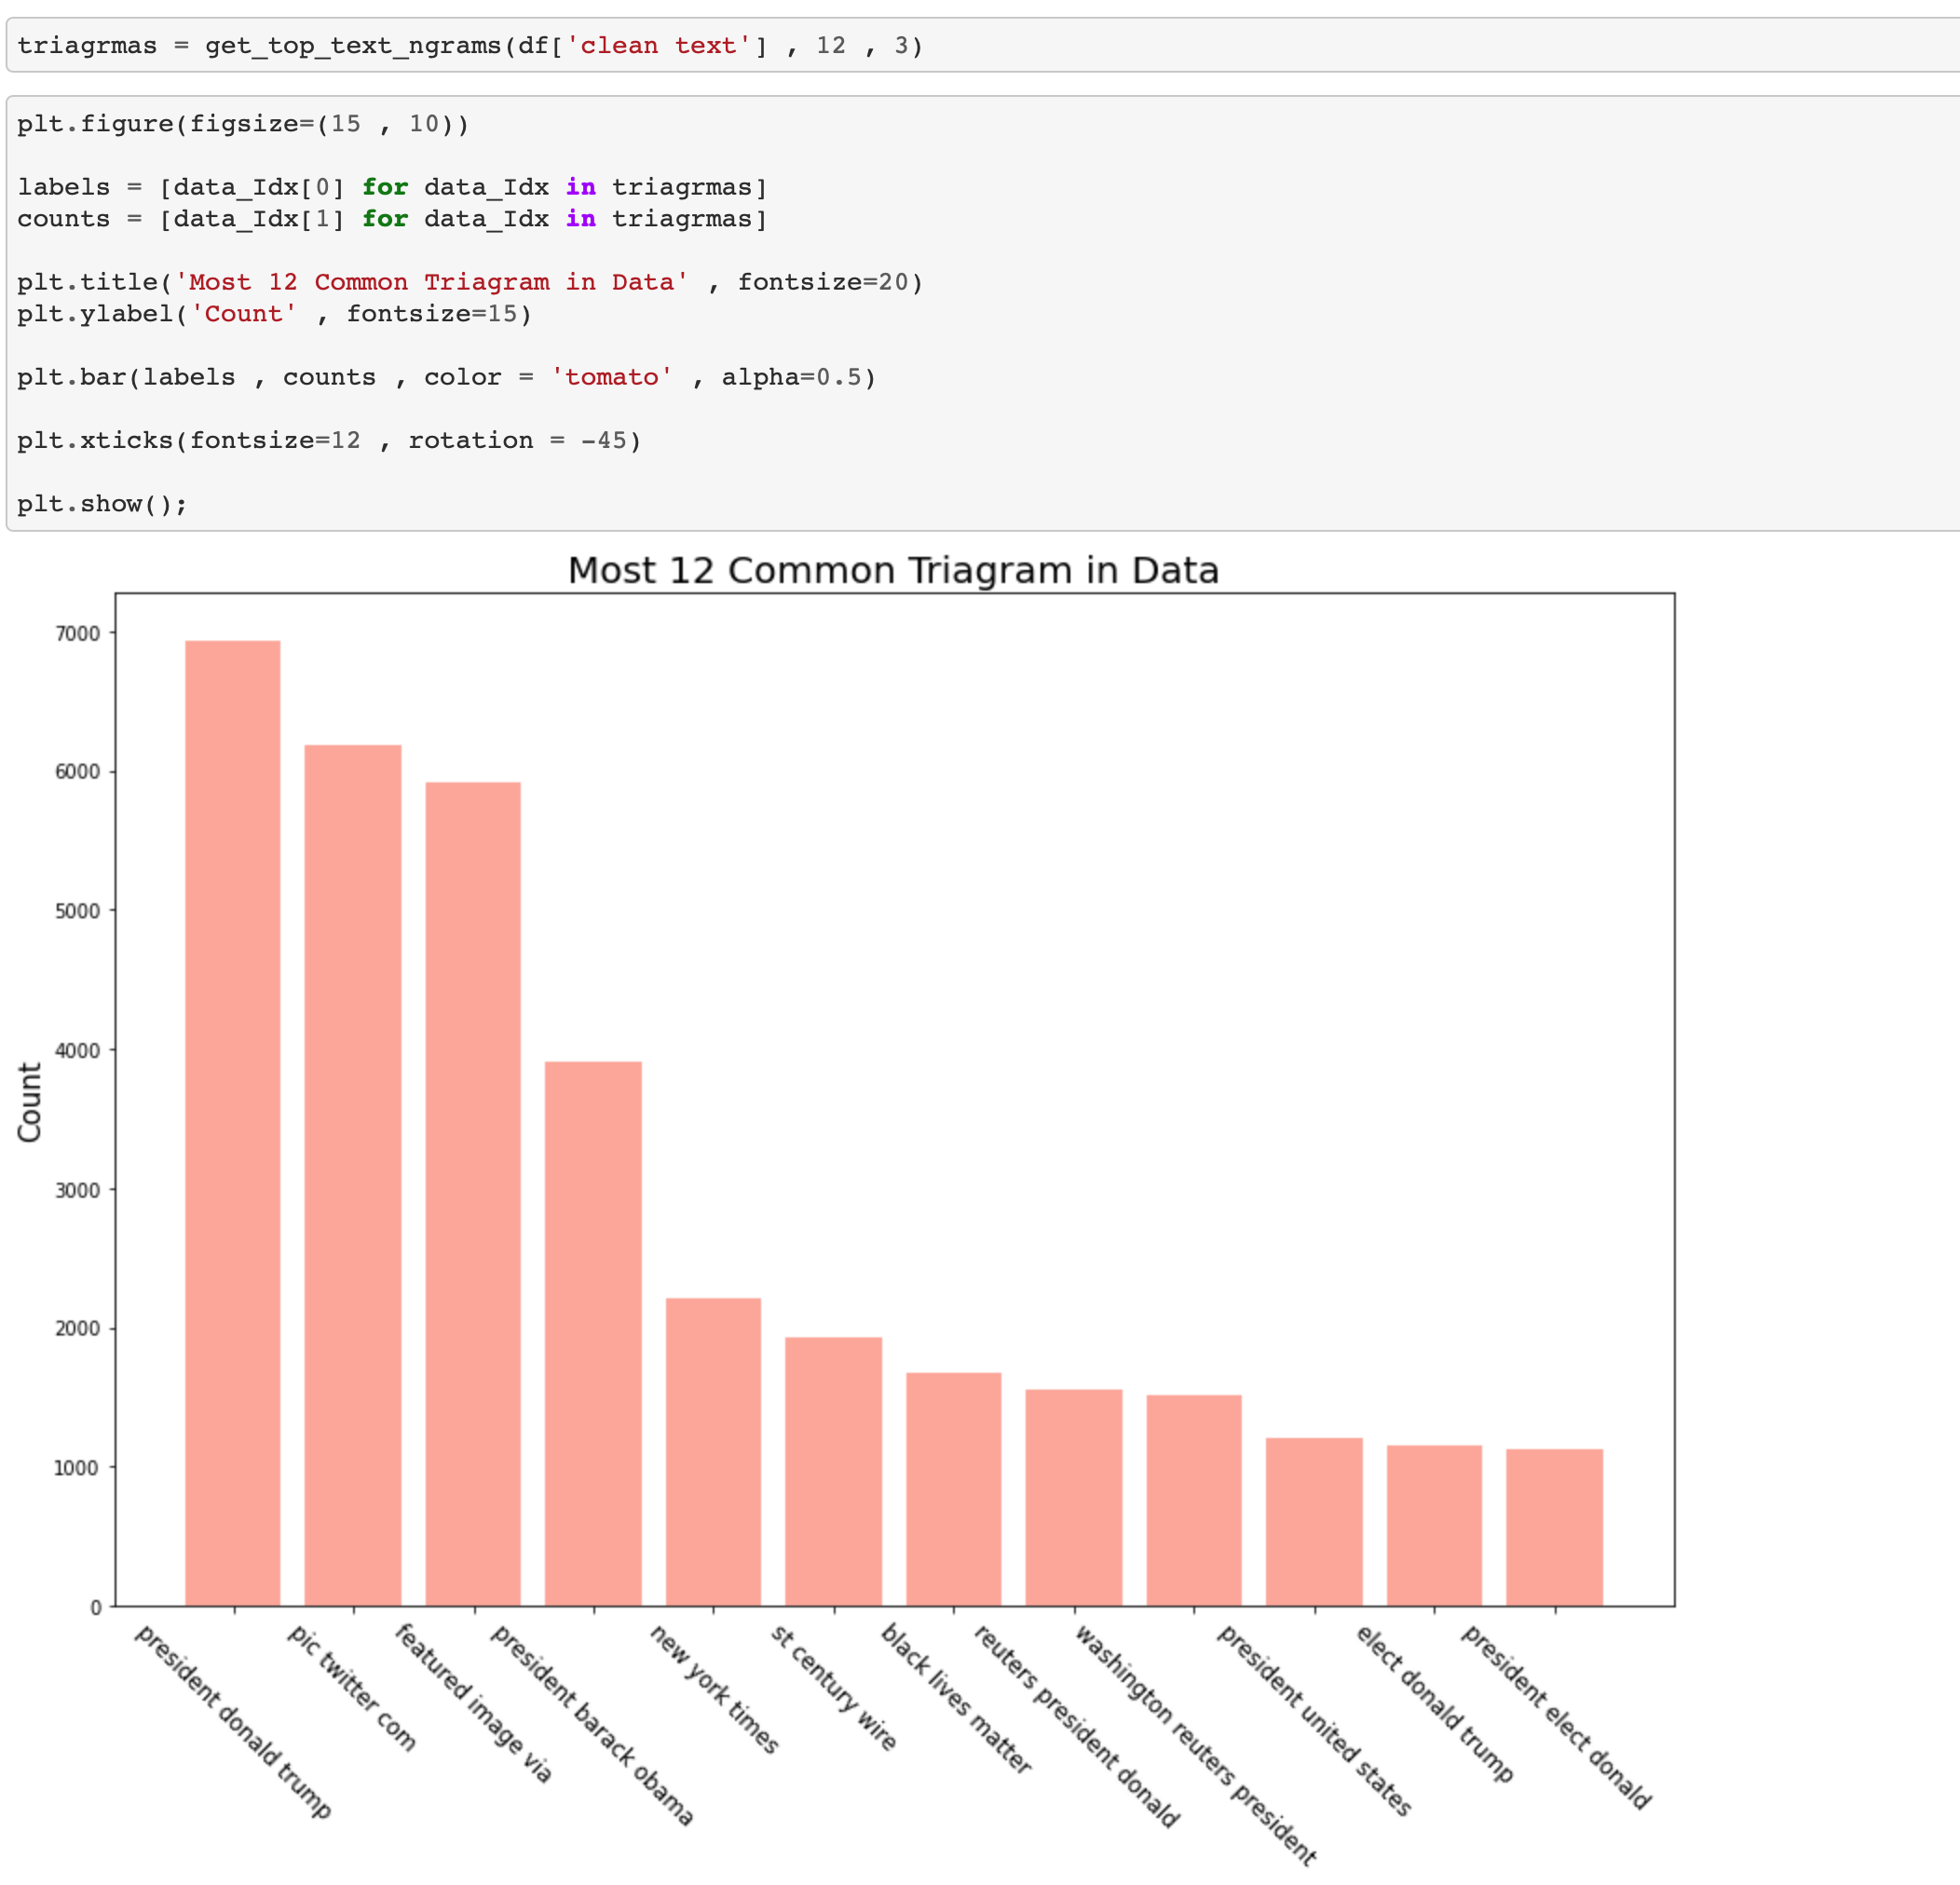Click the 7000 y-axis tick label
This screenshot has width=1960, height=1885.
pyautogui.click(x=78, y=633)
